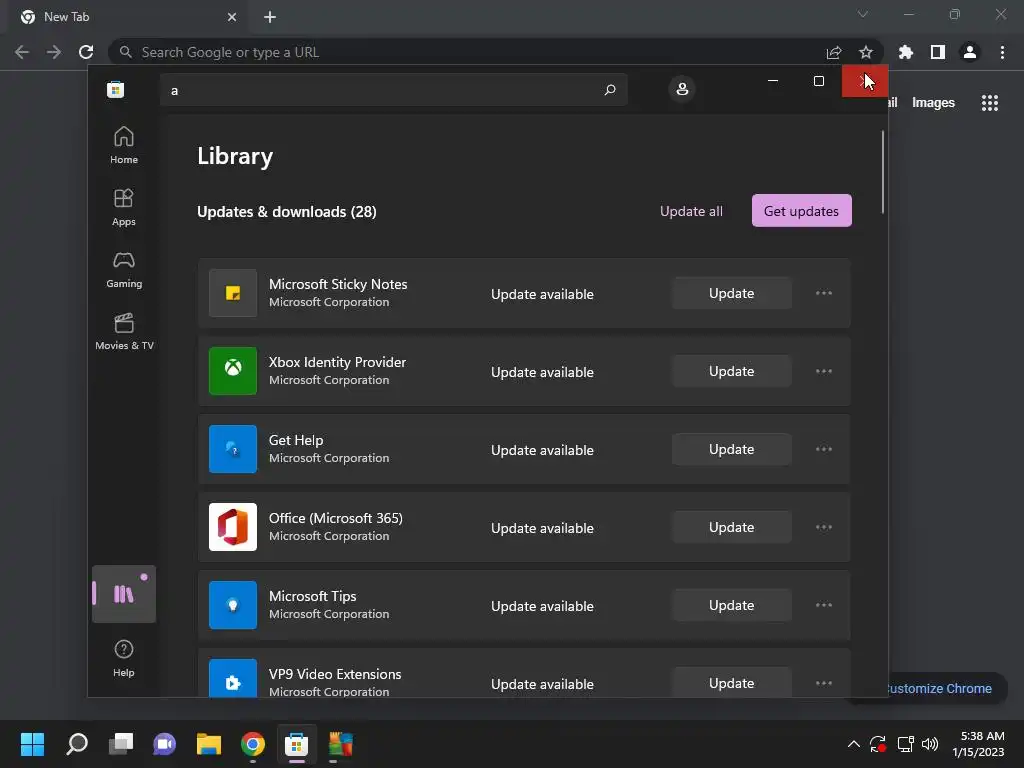Open the Home section in Microsoft Store sidebar
This screenshot has height=768, width=1024.
pos(123,145)
